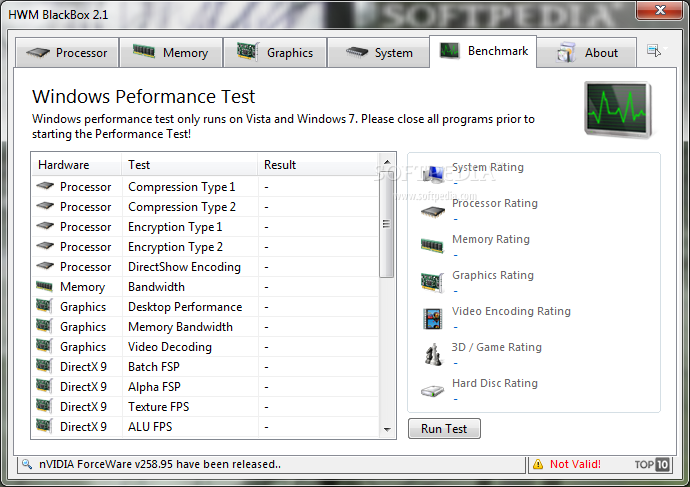Click DirectX 9 icon in Batch FSP row

pyautogui.click(x=44, y=366)
